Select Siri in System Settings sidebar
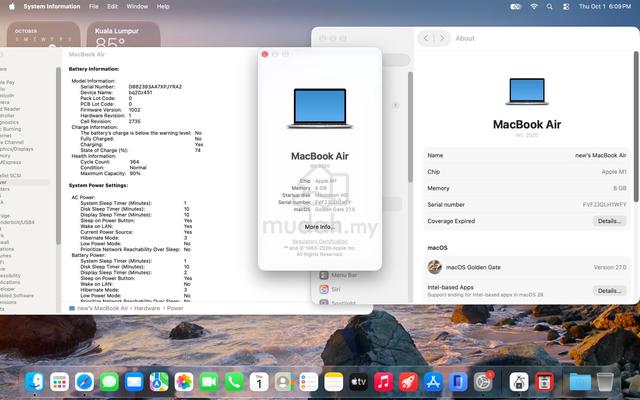This screenshot has height=400, width=640. coord(330,289)
